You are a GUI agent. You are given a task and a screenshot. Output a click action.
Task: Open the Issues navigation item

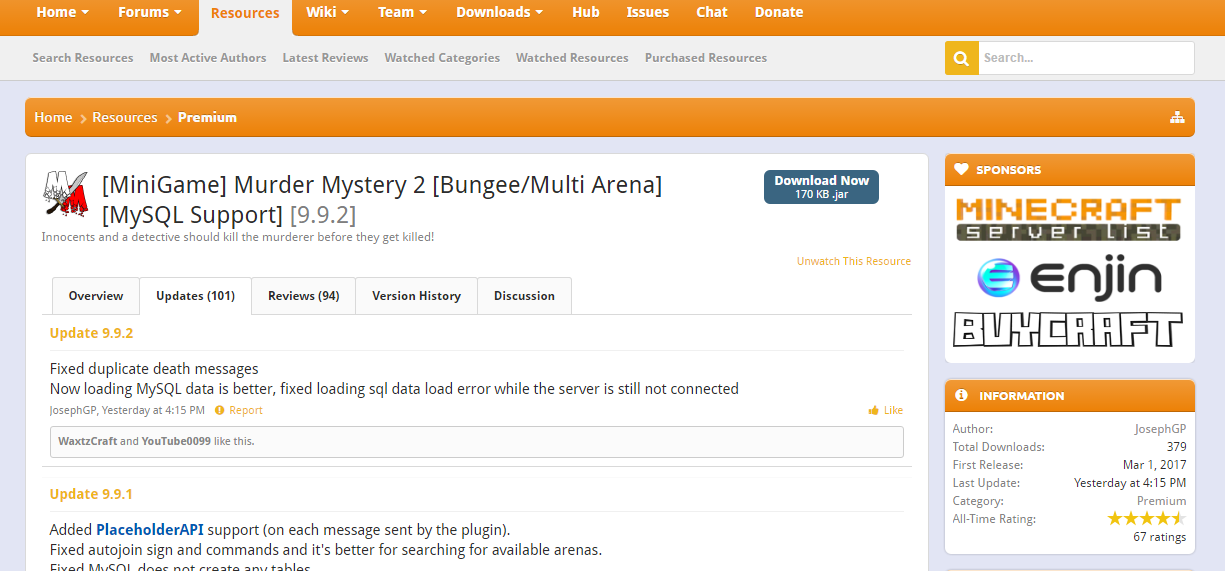click(x=648, y=13)
